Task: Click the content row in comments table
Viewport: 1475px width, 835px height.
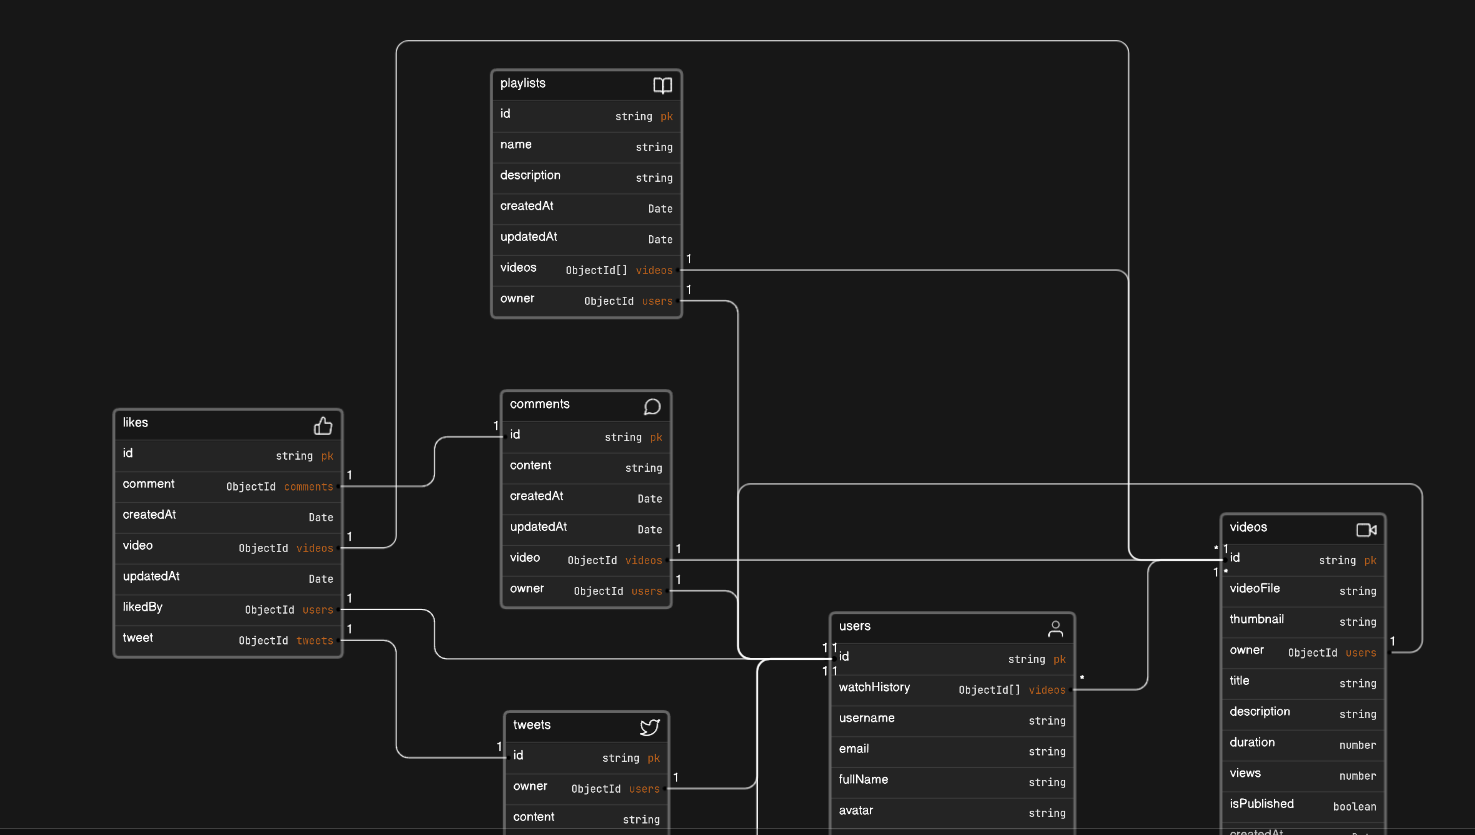Action: click(586, 467)
